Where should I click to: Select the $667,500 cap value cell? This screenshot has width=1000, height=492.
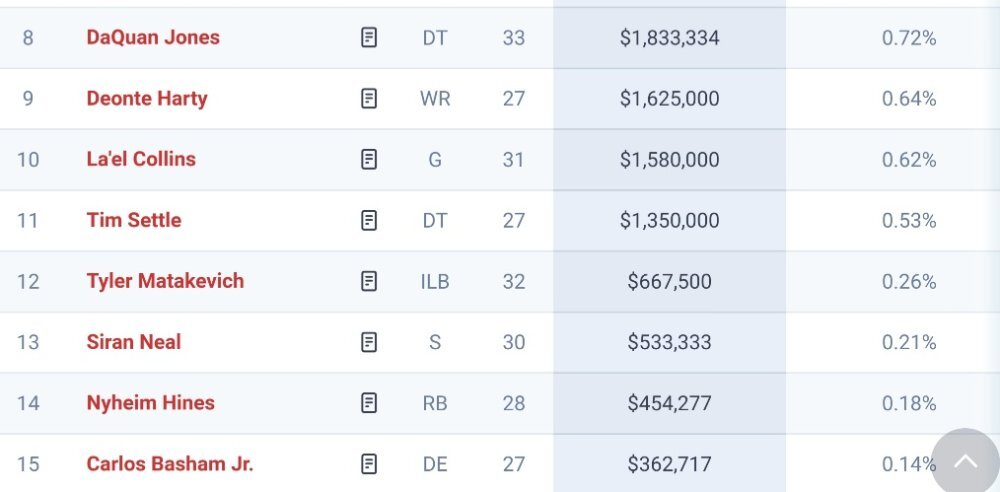(670, 281)
